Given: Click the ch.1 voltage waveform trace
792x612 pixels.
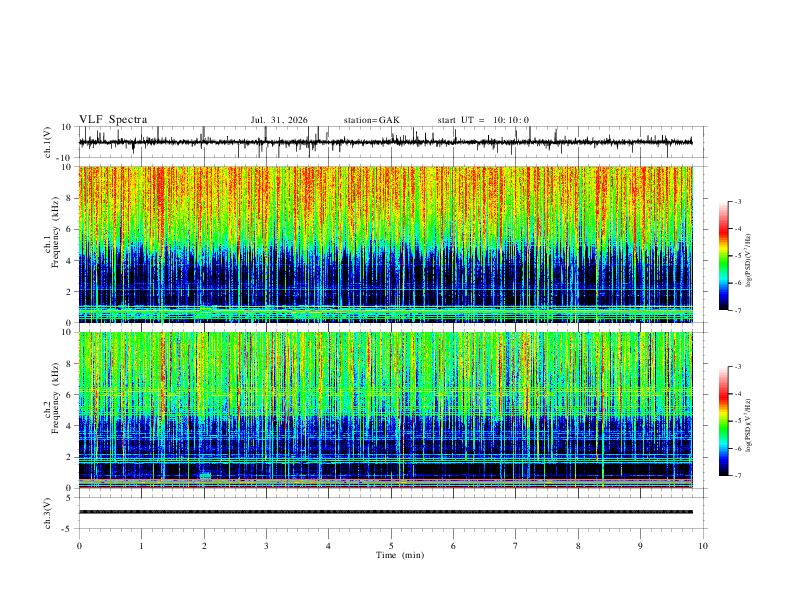Looking at the screenshot, I should point(385,142).
